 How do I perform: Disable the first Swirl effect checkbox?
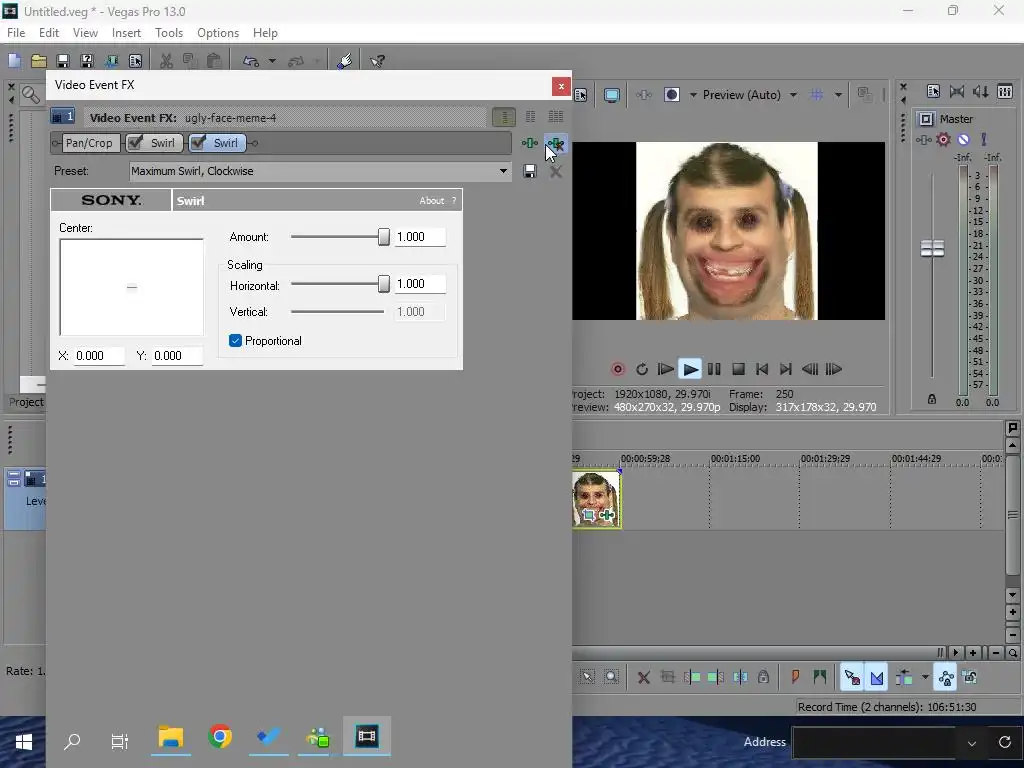pyautogui.click(x=135, y=142)
